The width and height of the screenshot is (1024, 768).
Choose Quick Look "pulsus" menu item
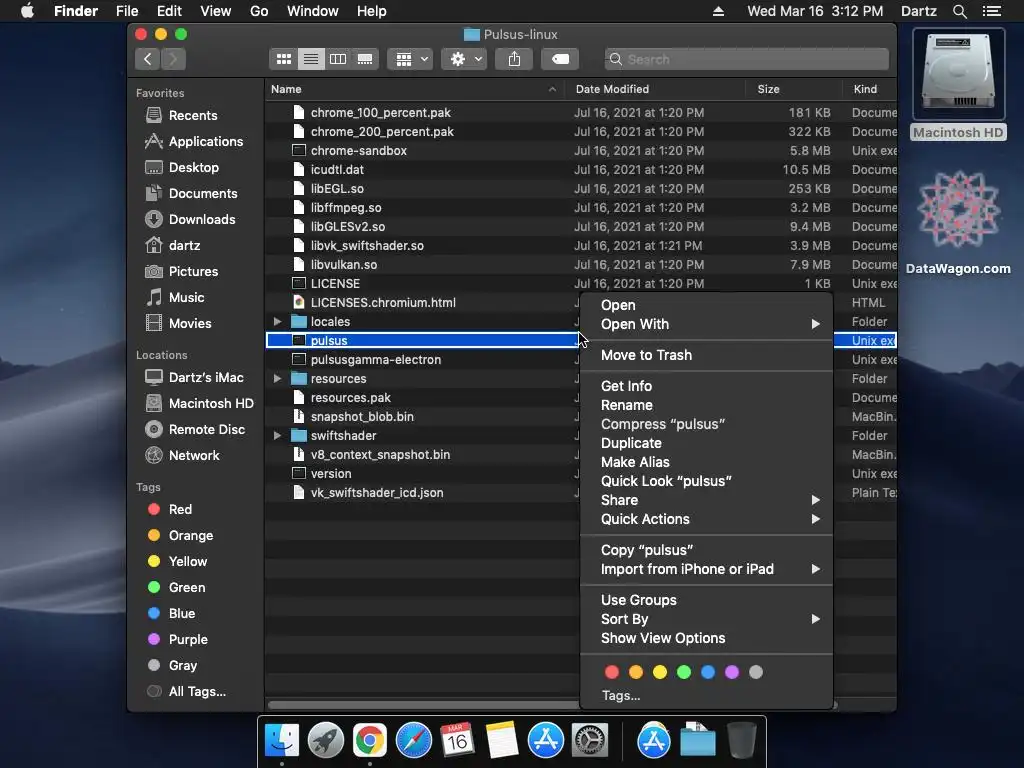[x=707, y=481]
